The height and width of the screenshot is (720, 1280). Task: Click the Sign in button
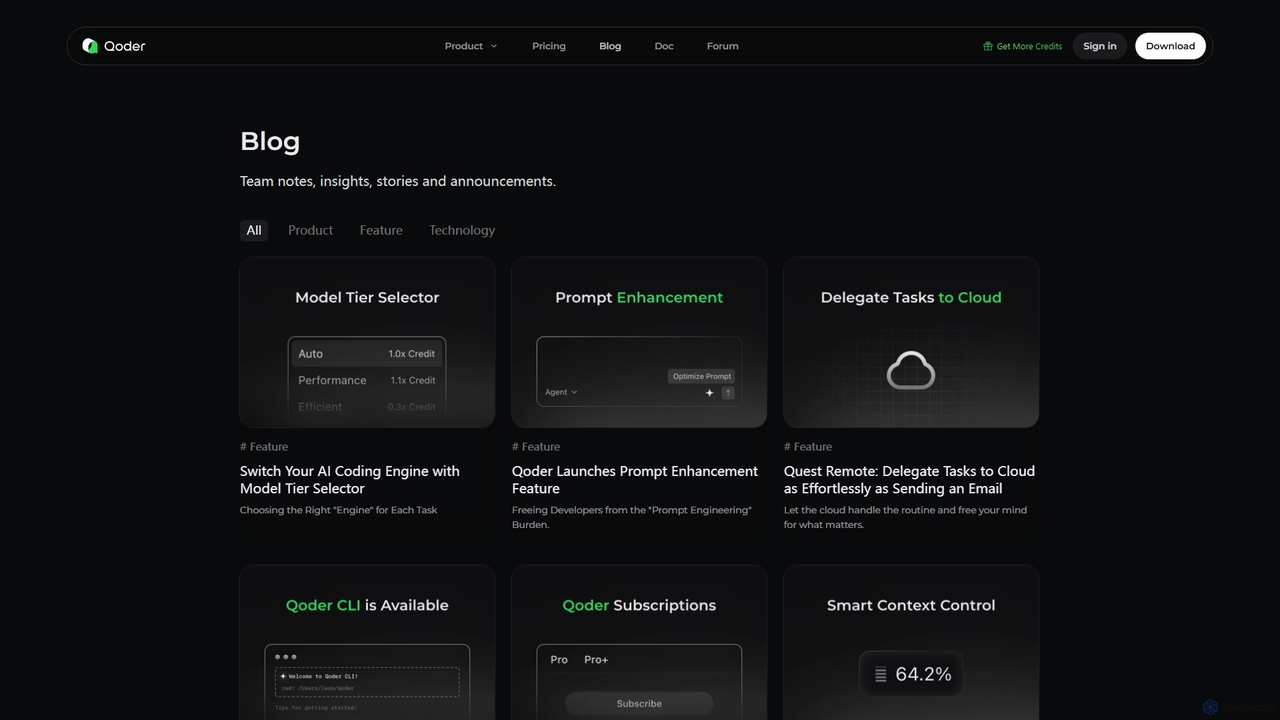tap(1100, 46)
